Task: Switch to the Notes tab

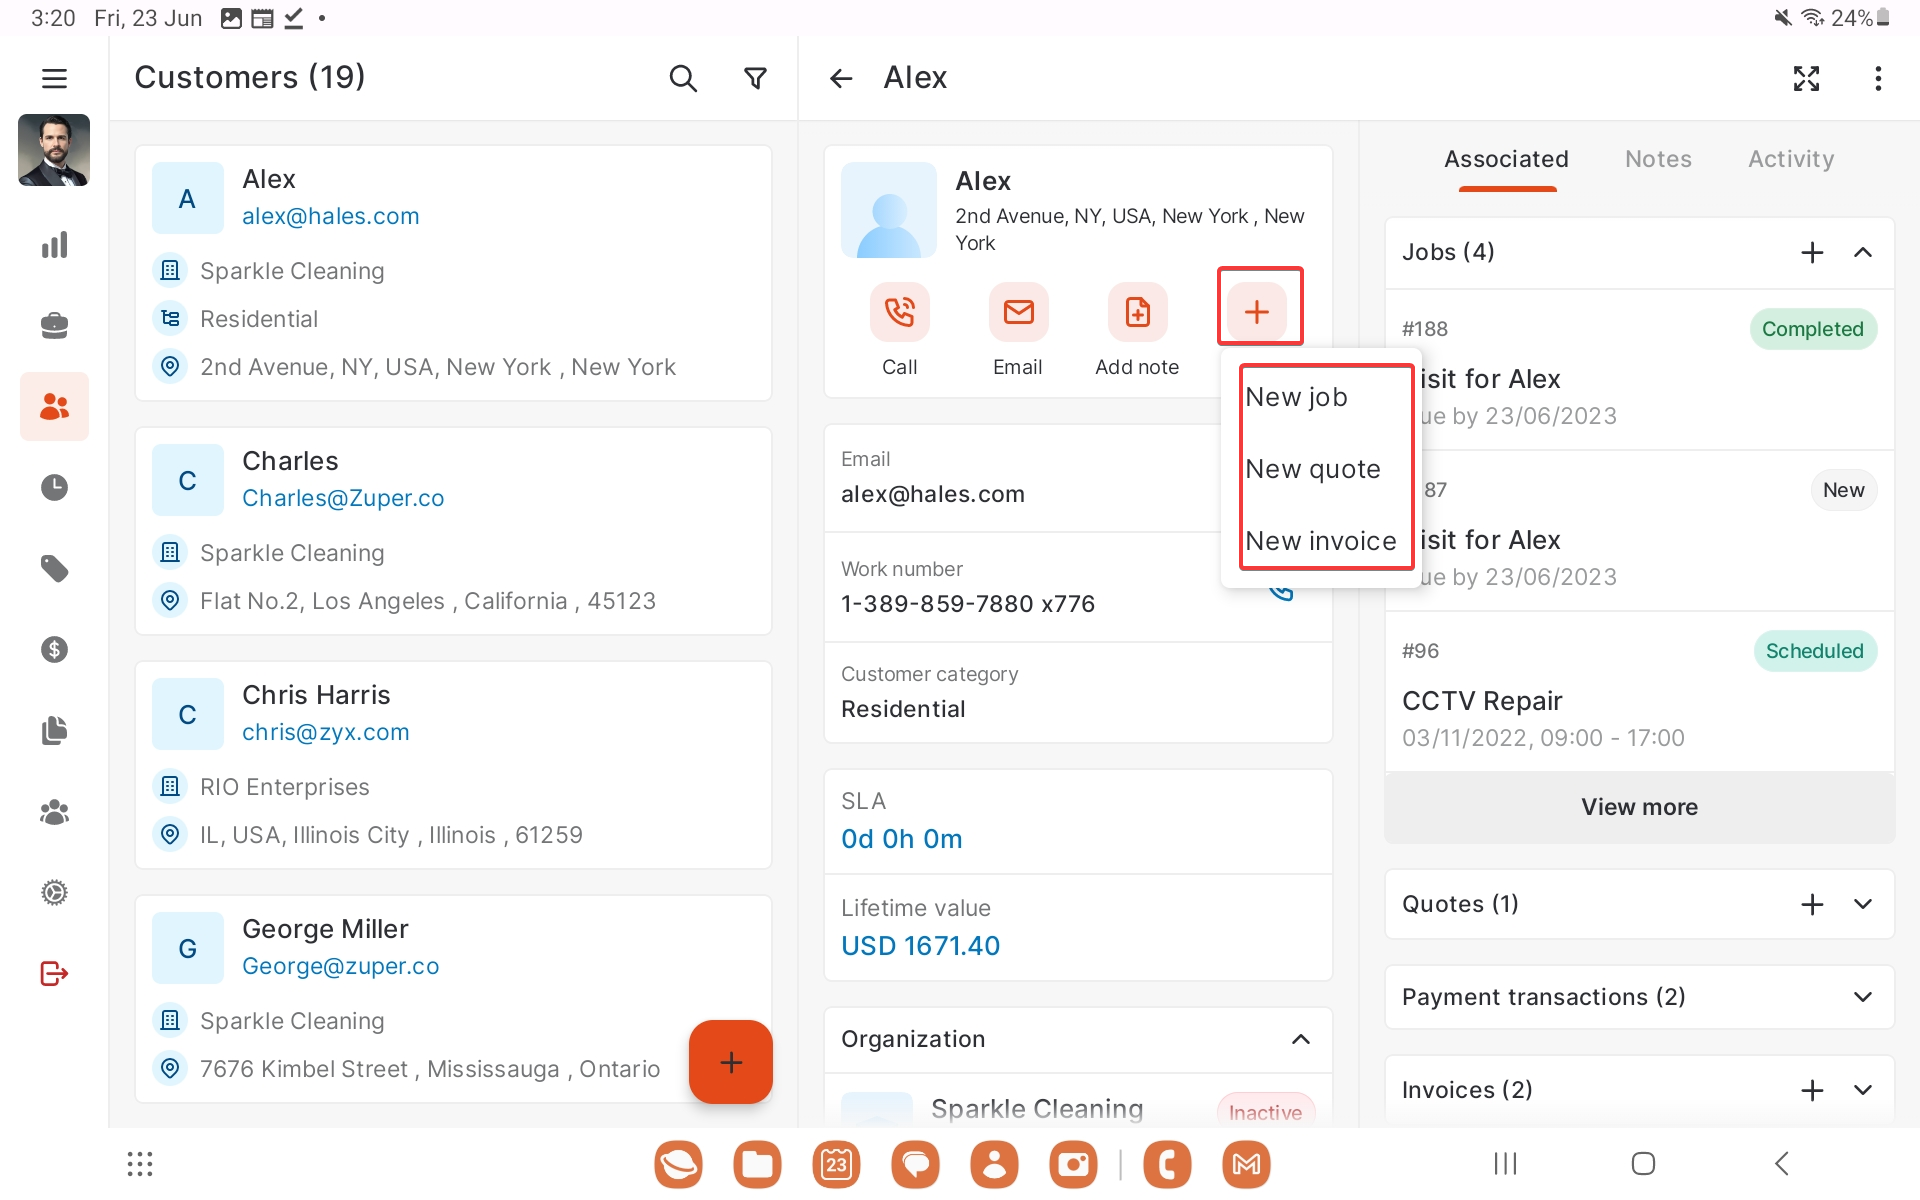Action: point(1658,159)
